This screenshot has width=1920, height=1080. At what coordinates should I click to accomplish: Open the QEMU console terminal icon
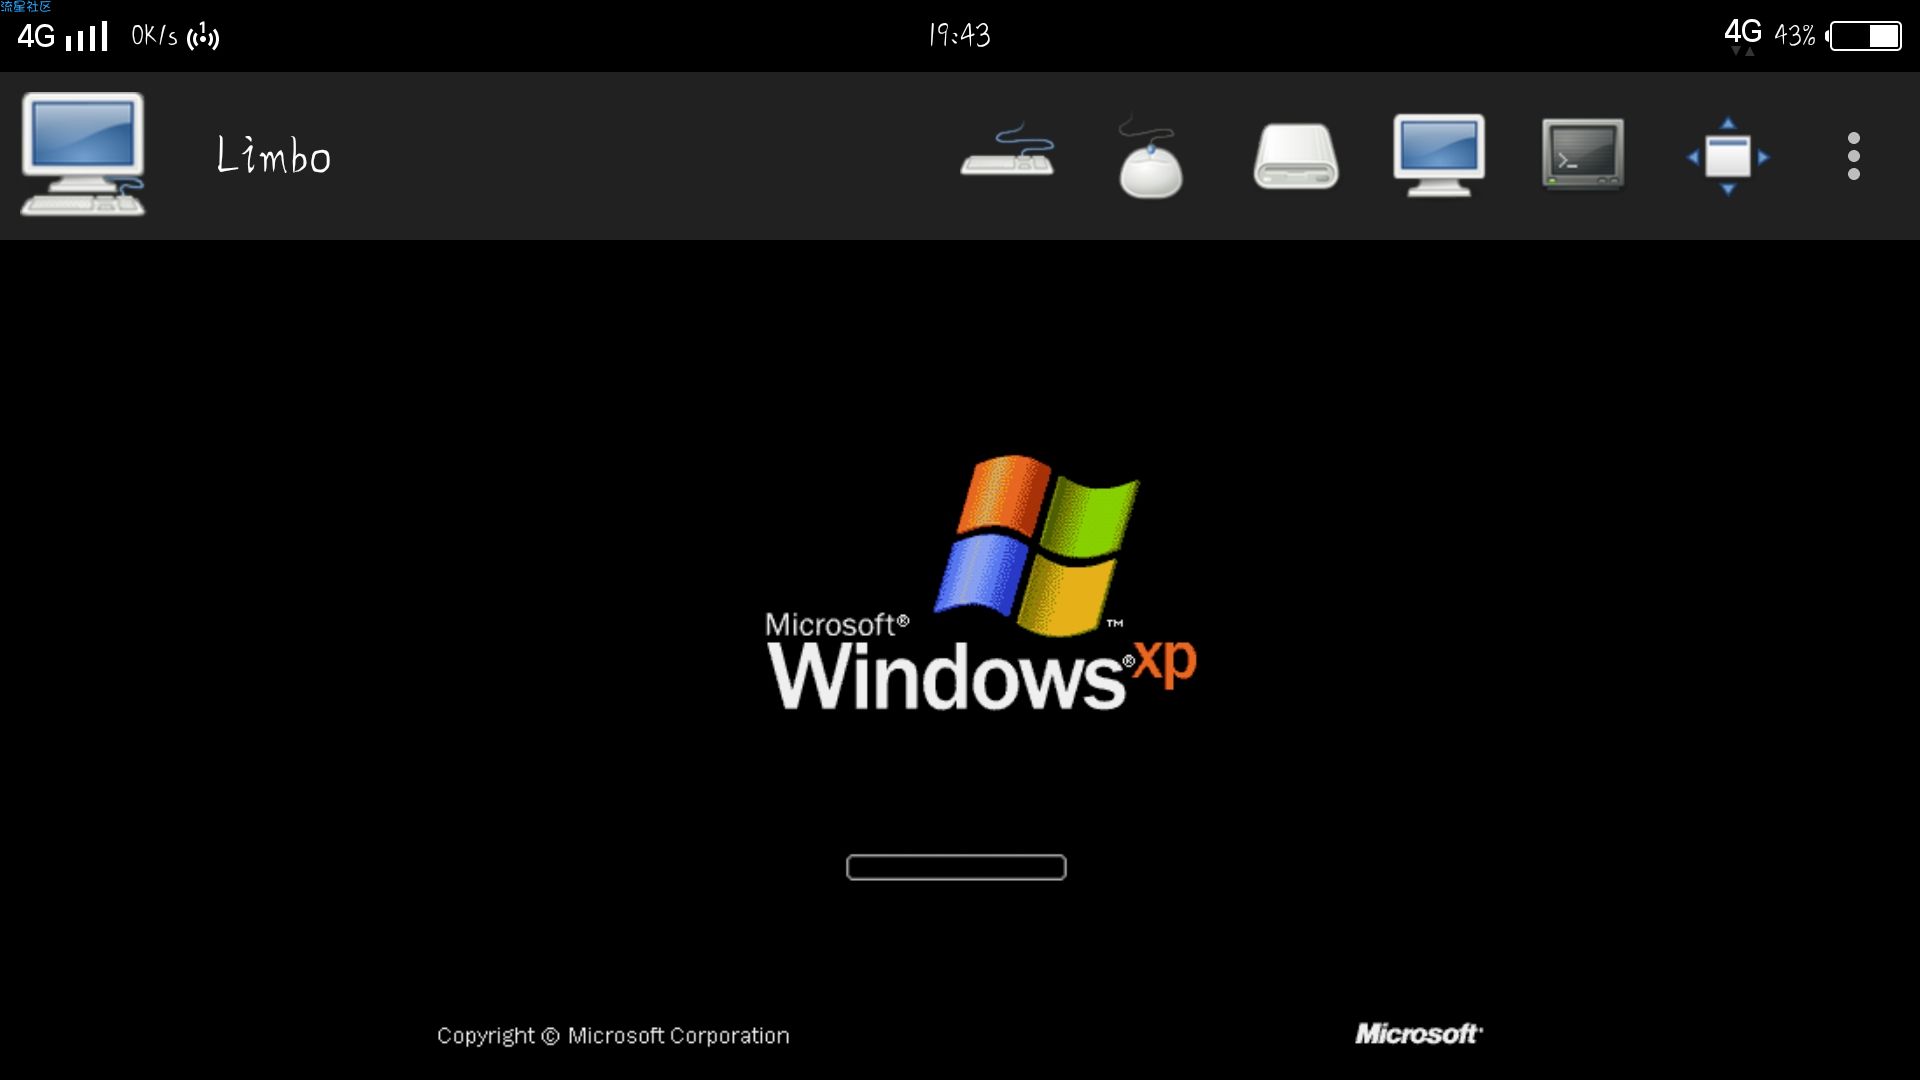(1583, 153)
